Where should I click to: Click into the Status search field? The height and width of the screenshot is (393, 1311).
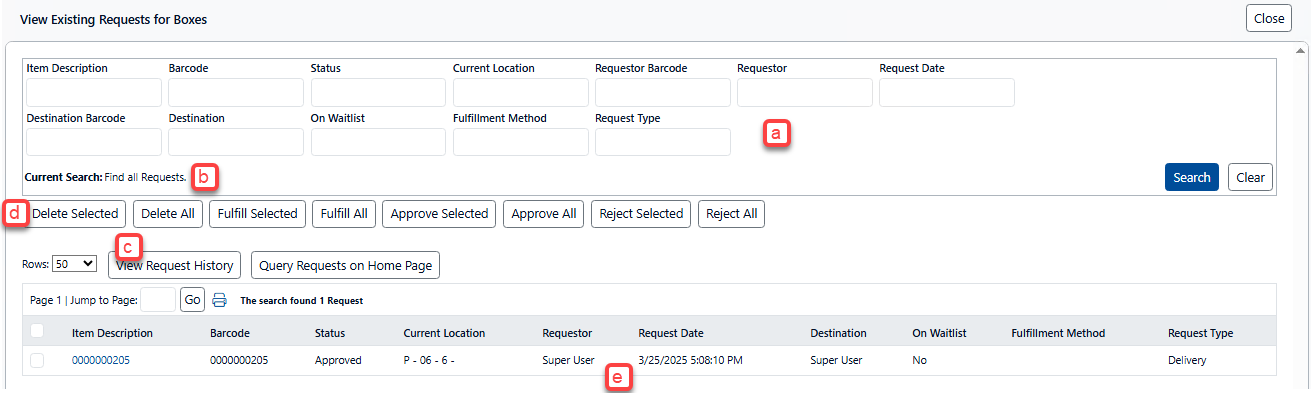click(378, 92)
